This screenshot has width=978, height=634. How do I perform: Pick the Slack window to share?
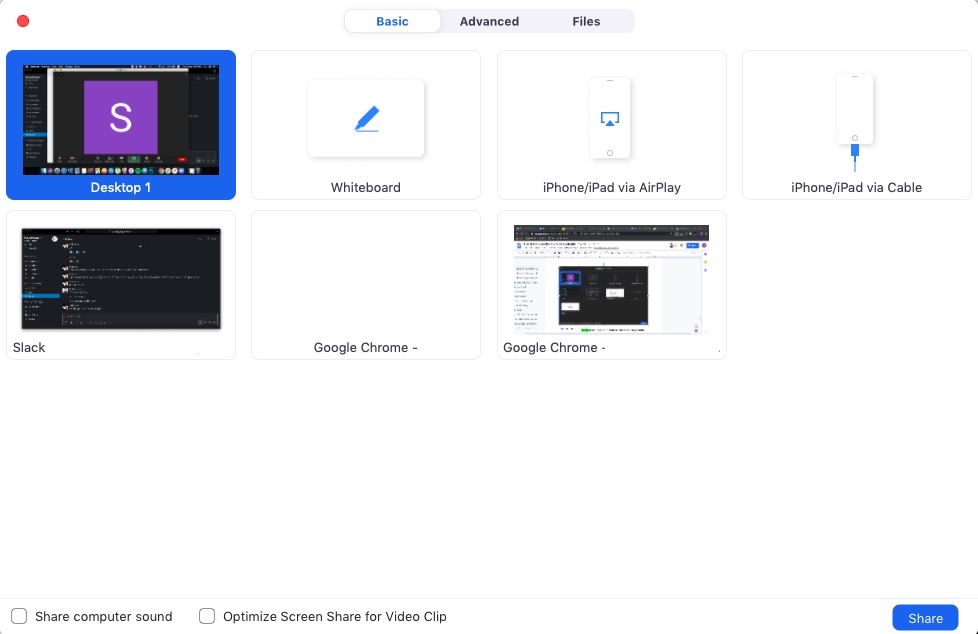pyautogui.click(x=120, y=285)
